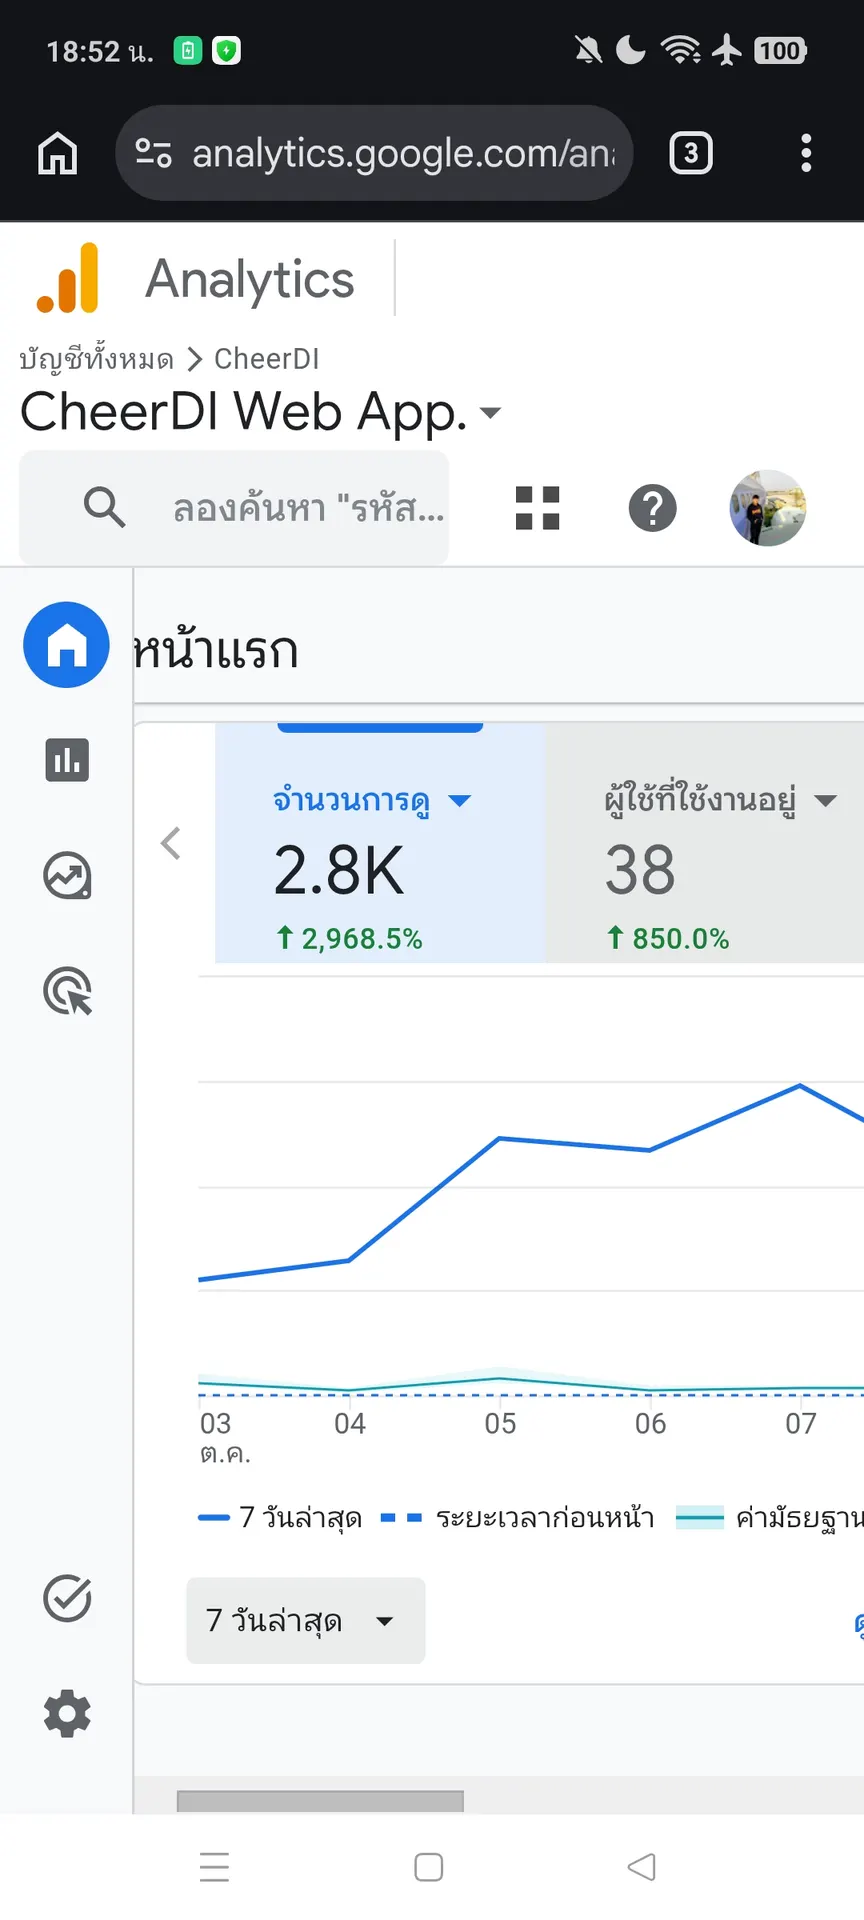Click the หน้าแรก page heading

[x=216, y=650]
